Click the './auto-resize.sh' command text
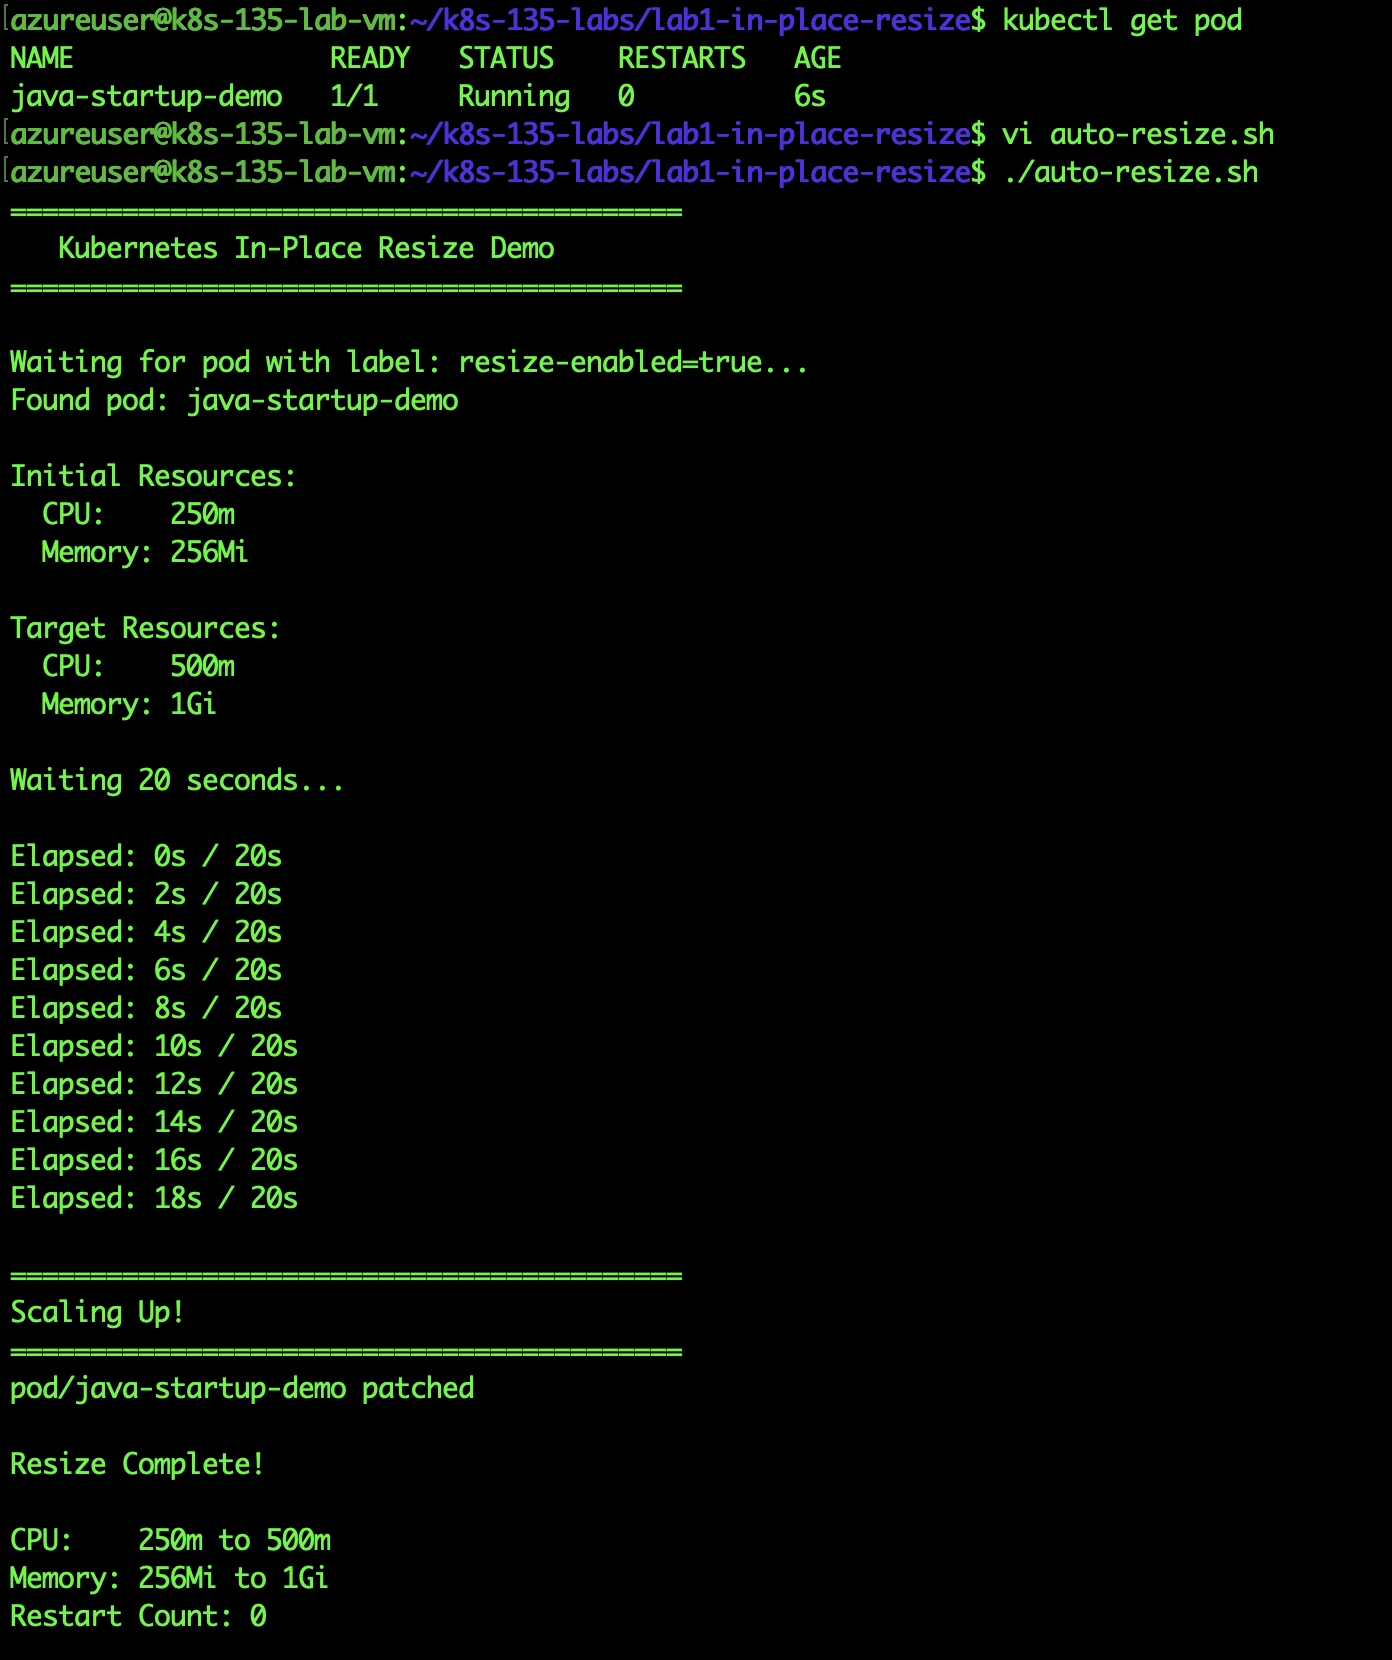1392x1660 pixels. pos(1130,172)
